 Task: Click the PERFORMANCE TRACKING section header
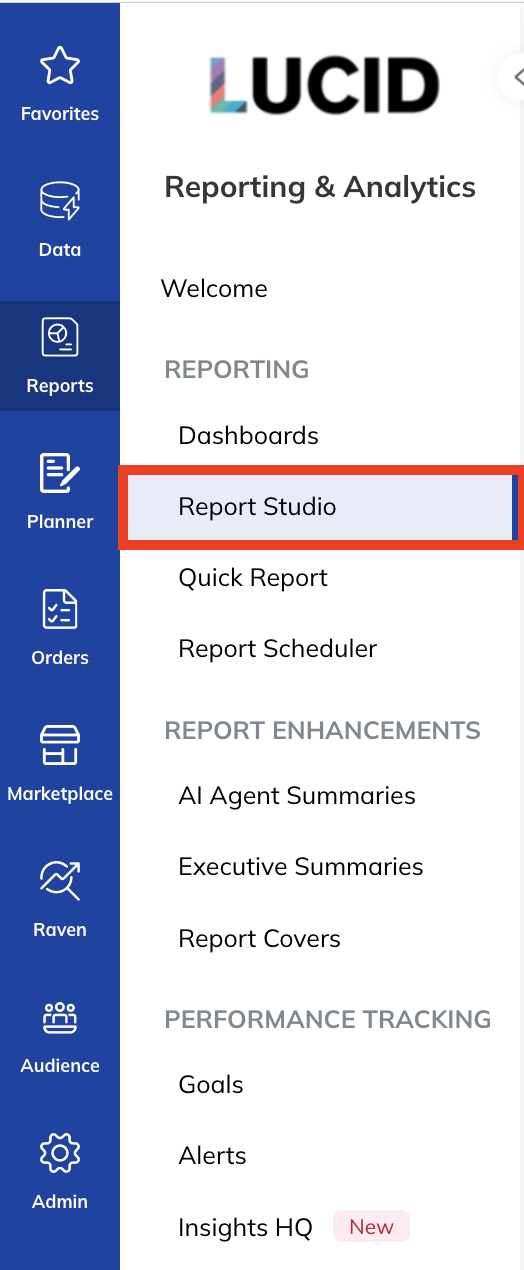click(327, 1020)
